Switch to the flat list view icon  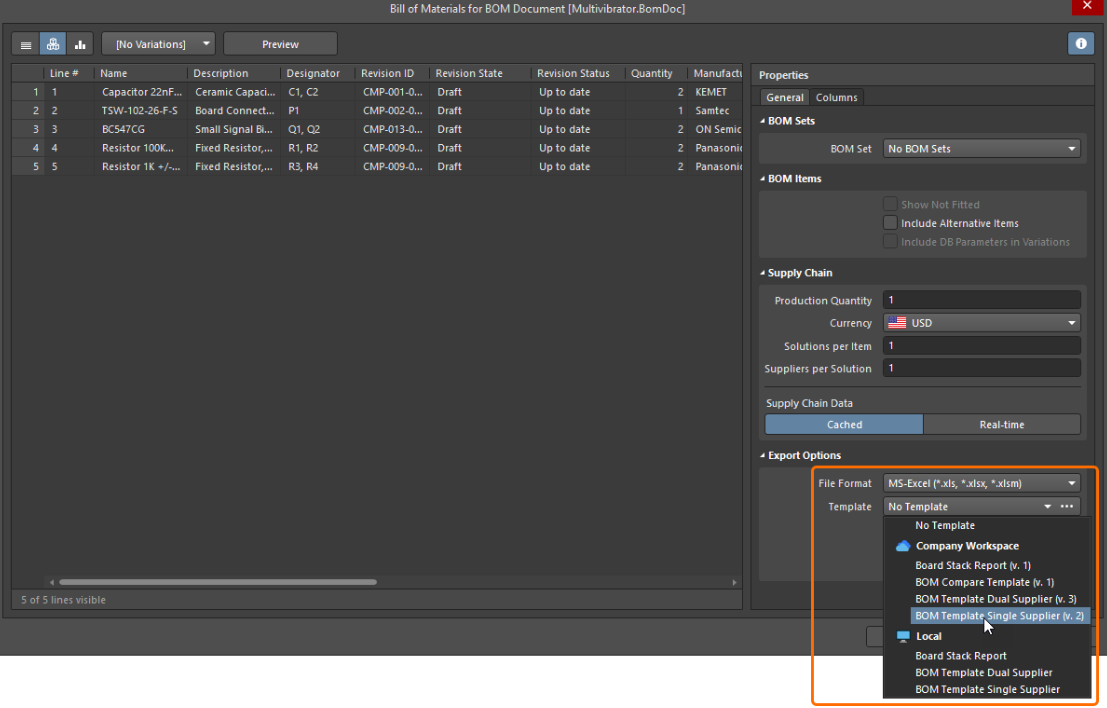pyautogui.click(x=26, y=44)
